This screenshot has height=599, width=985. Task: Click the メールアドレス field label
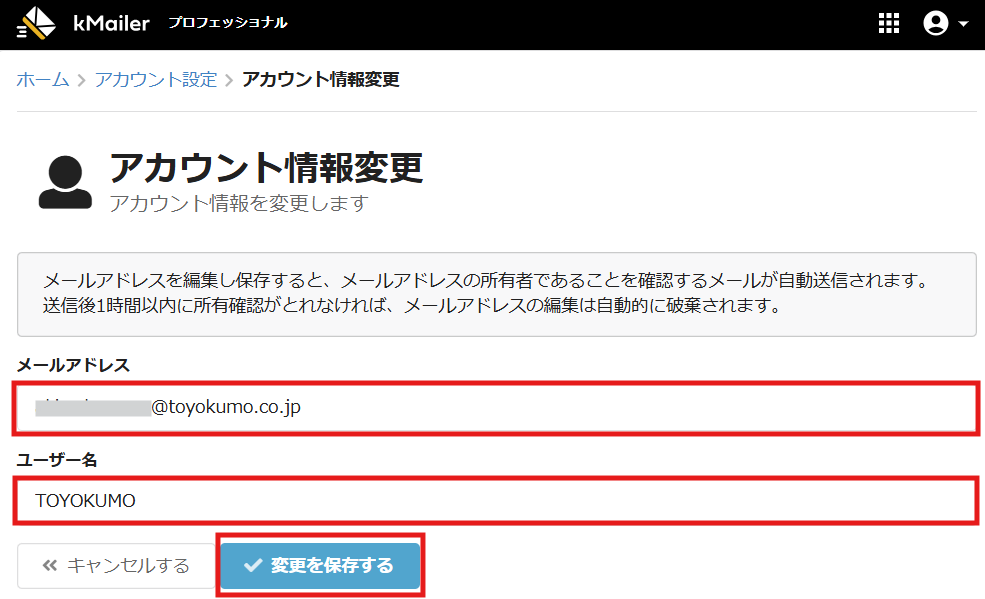[73, 366]
